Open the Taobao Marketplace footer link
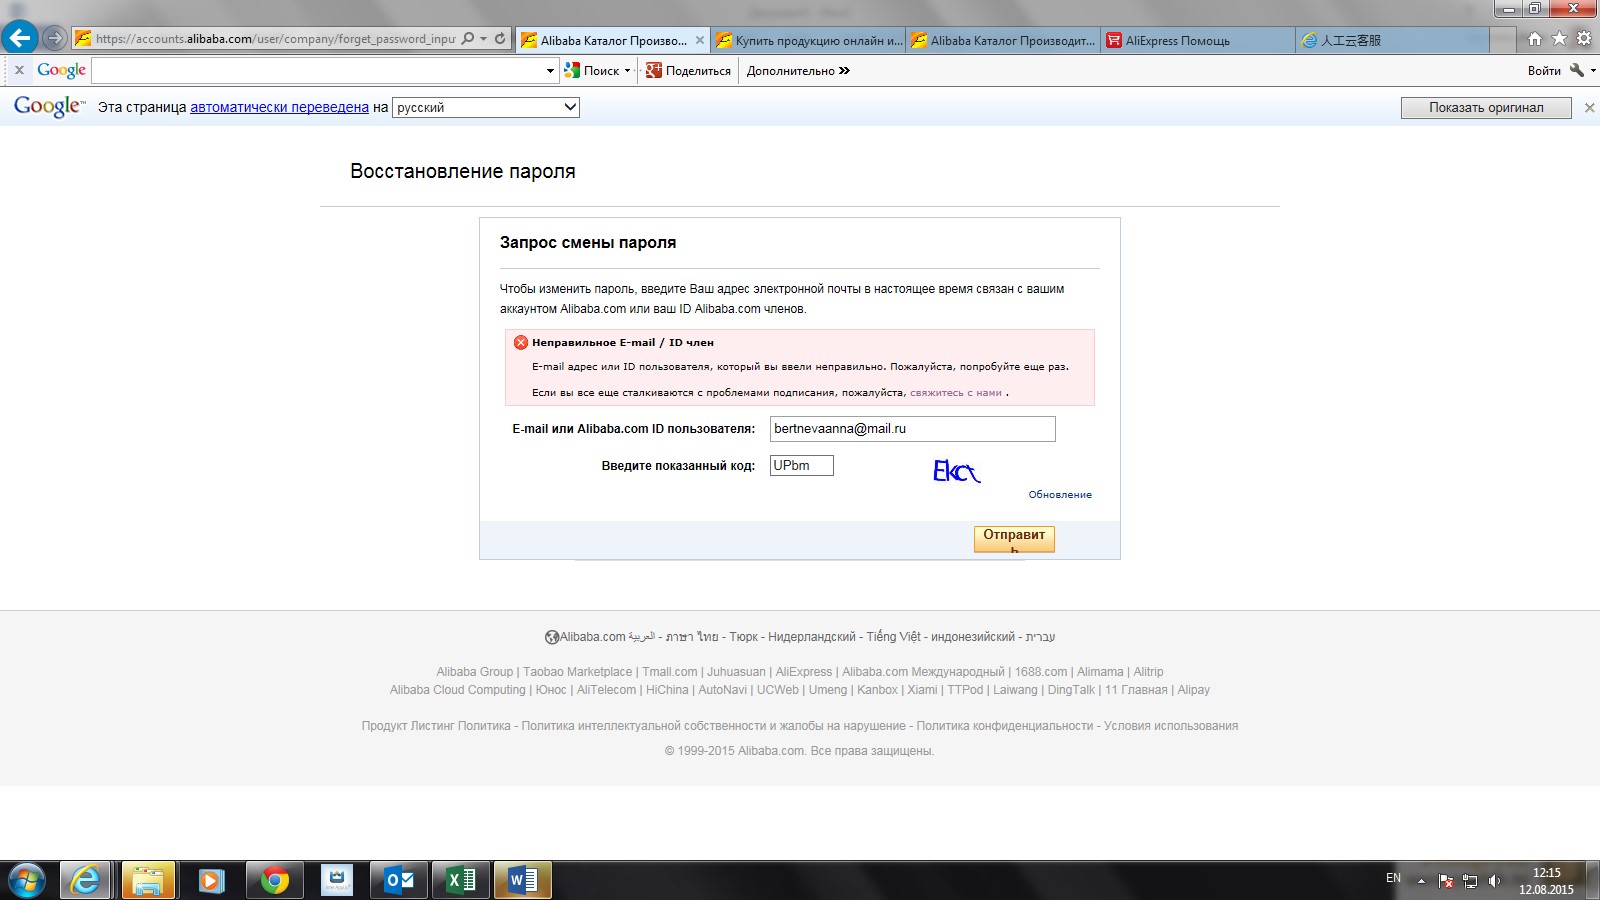1600x900 pixels. (577, 672)
